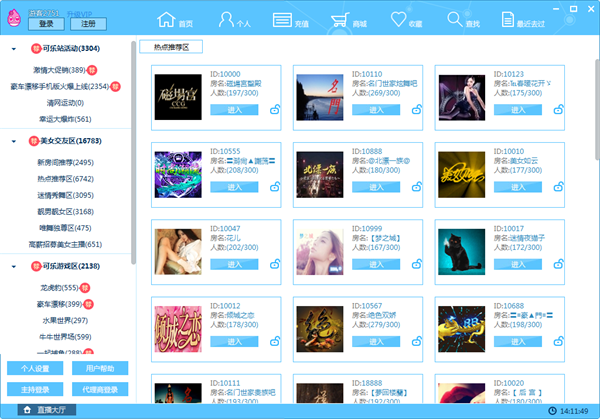Image resolution: width=600 pixels, height=419 pixels.
Task: Select 清网运动(0) category
Action: coord(65,103)
